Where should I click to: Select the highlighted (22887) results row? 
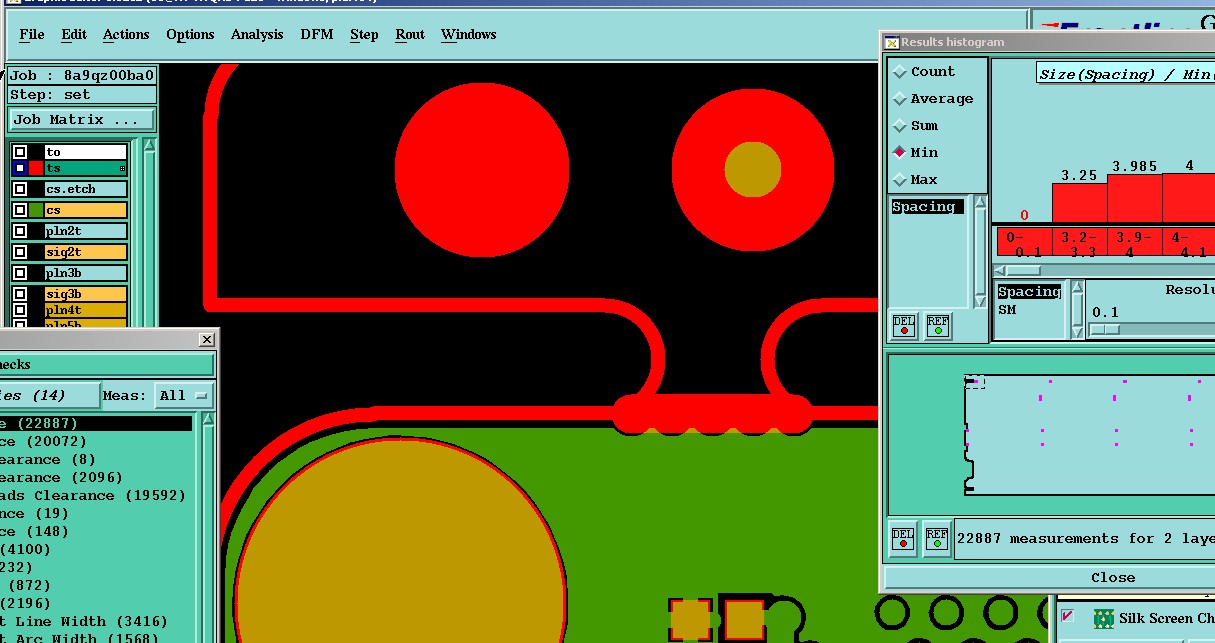click(95, 424)
